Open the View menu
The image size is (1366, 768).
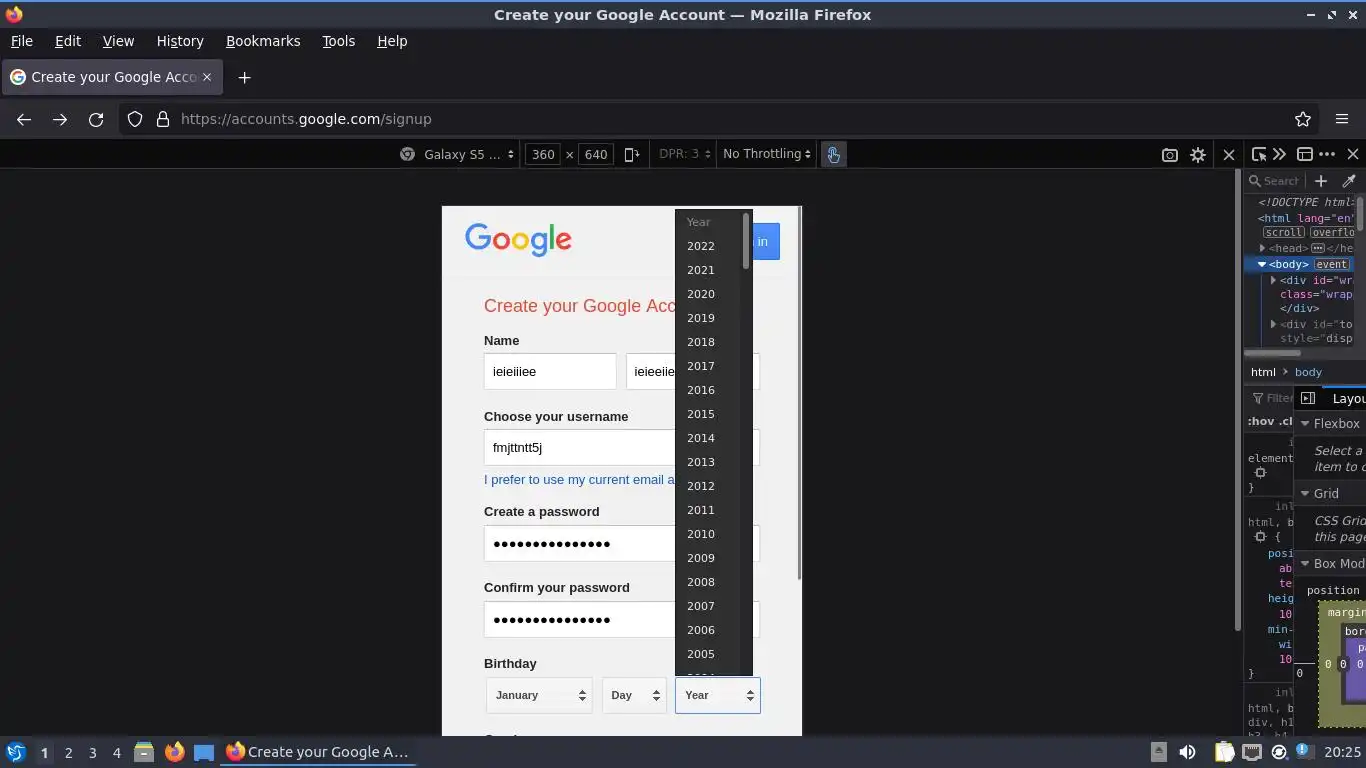(x=118, y=41)
